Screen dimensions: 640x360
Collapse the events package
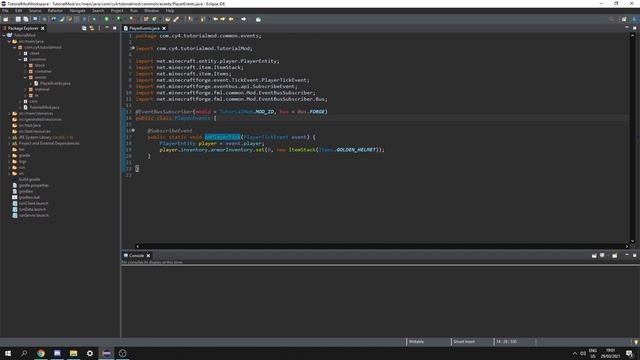[x=25, y=77]
